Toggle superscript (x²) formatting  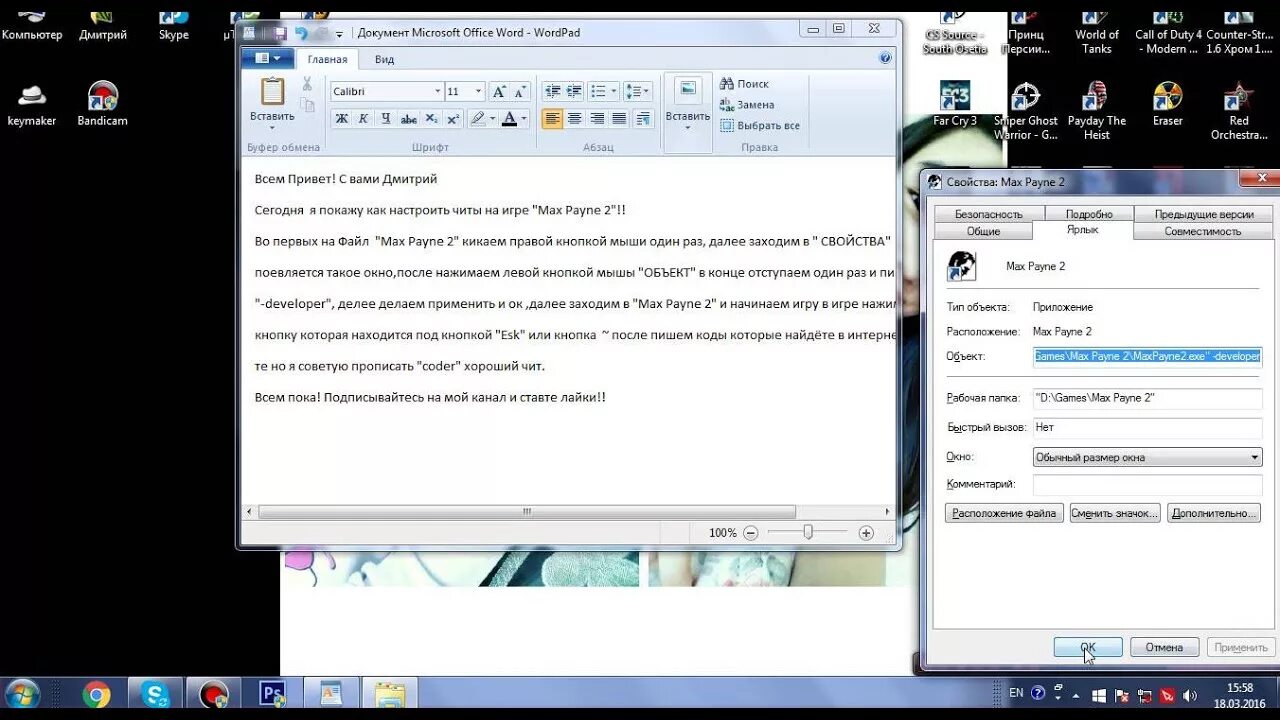452,118
